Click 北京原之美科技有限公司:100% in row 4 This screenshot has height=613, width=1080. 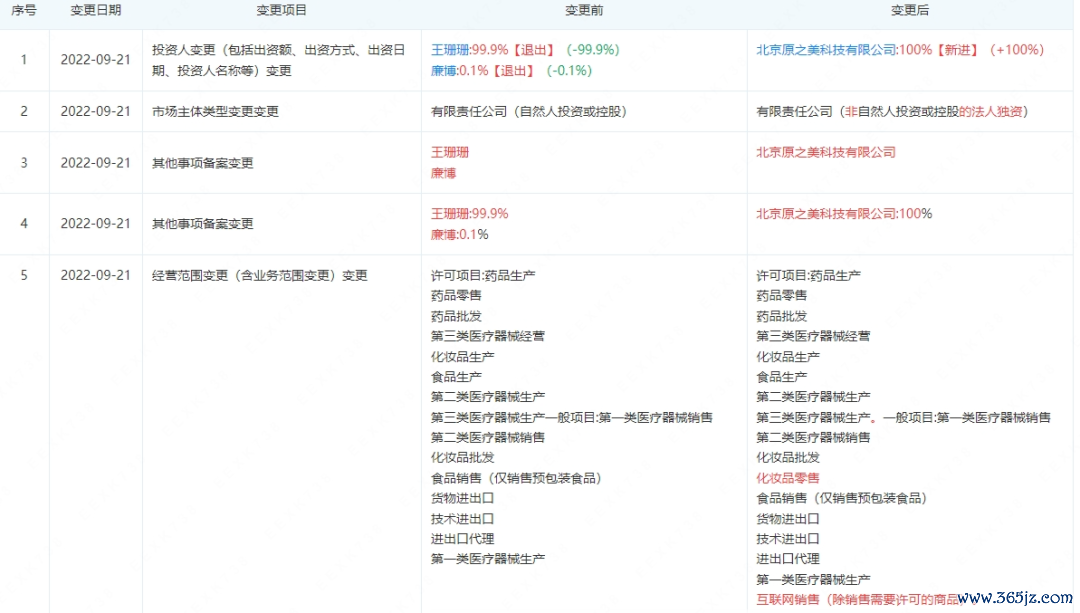(843, 213)
